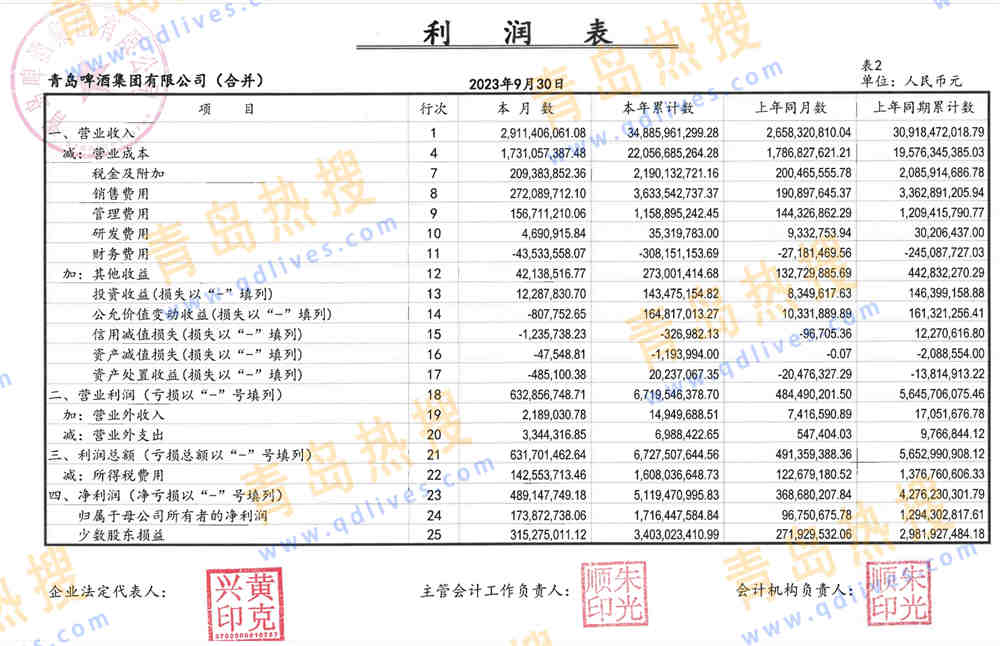The image size is (1000, 646).
Task: Select the row label 加：其他收益
Action: pyautogui.click(x=106, y=274)
